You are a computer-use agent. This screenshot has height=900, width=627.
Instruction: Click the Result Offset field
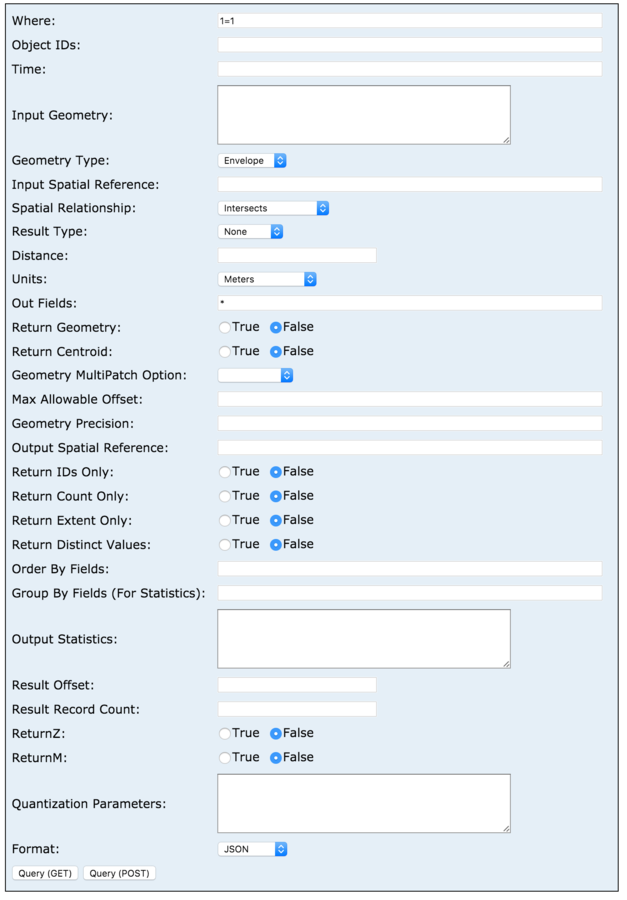297,685
